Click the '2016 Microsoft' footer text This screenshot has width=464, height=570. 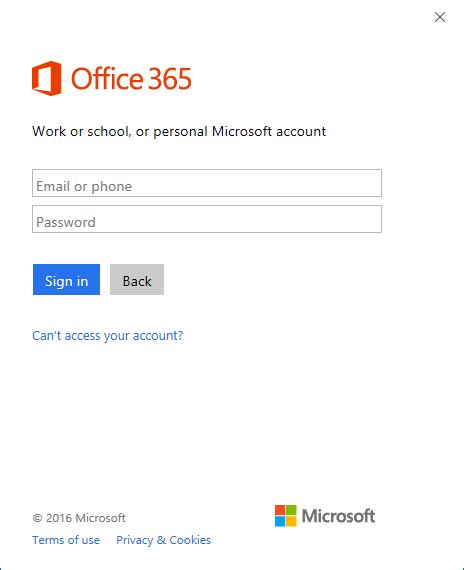[86, 518]
